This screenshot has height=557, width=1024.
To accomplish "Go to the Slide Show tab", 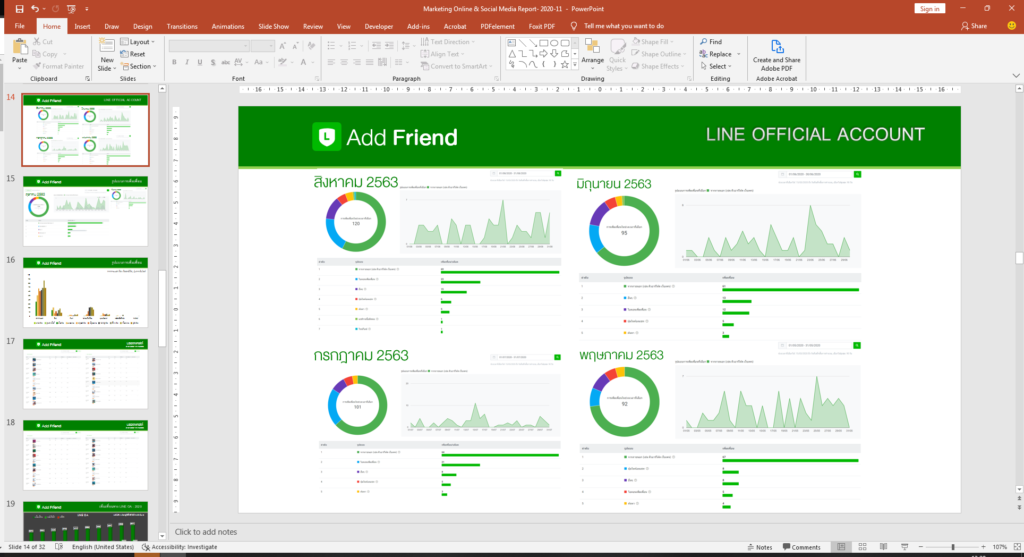I will [x=273, y=26].
